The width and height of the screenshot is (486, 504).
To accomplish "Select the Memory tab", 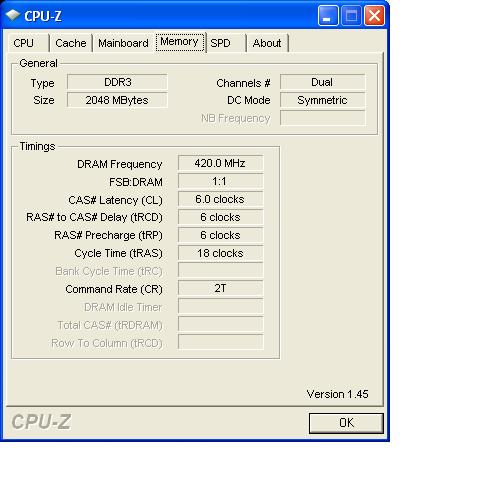I will point(180,42).
